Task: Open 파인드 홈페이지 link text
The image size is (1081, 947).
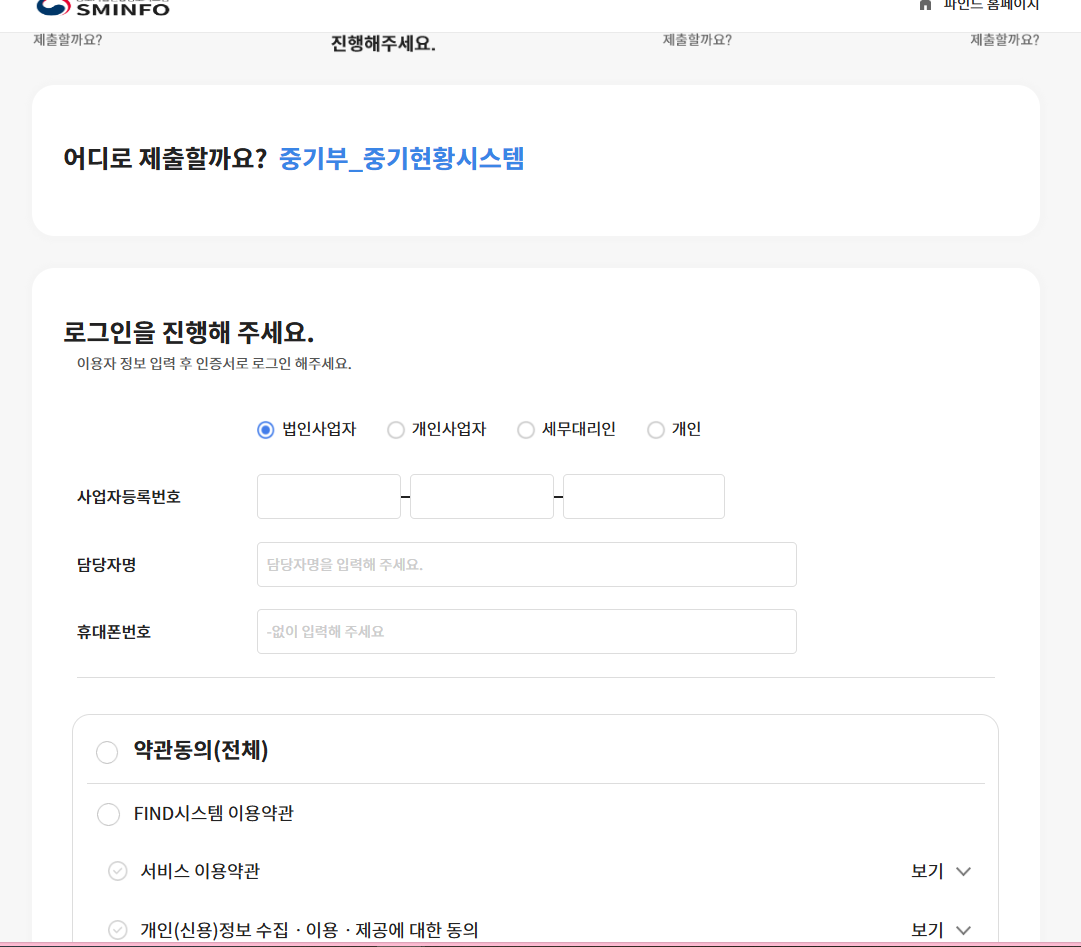Action: [991, 5]
